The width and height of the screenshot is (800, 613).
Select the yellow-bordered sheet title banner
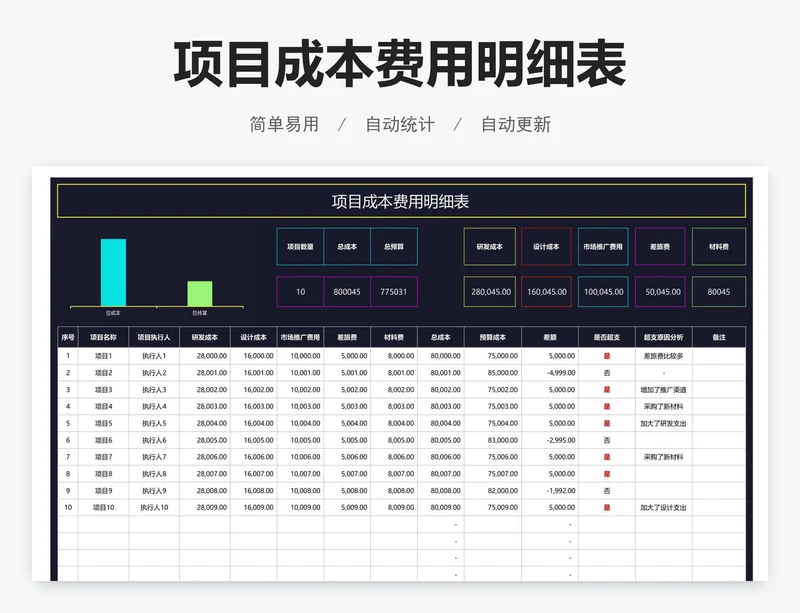401,201
